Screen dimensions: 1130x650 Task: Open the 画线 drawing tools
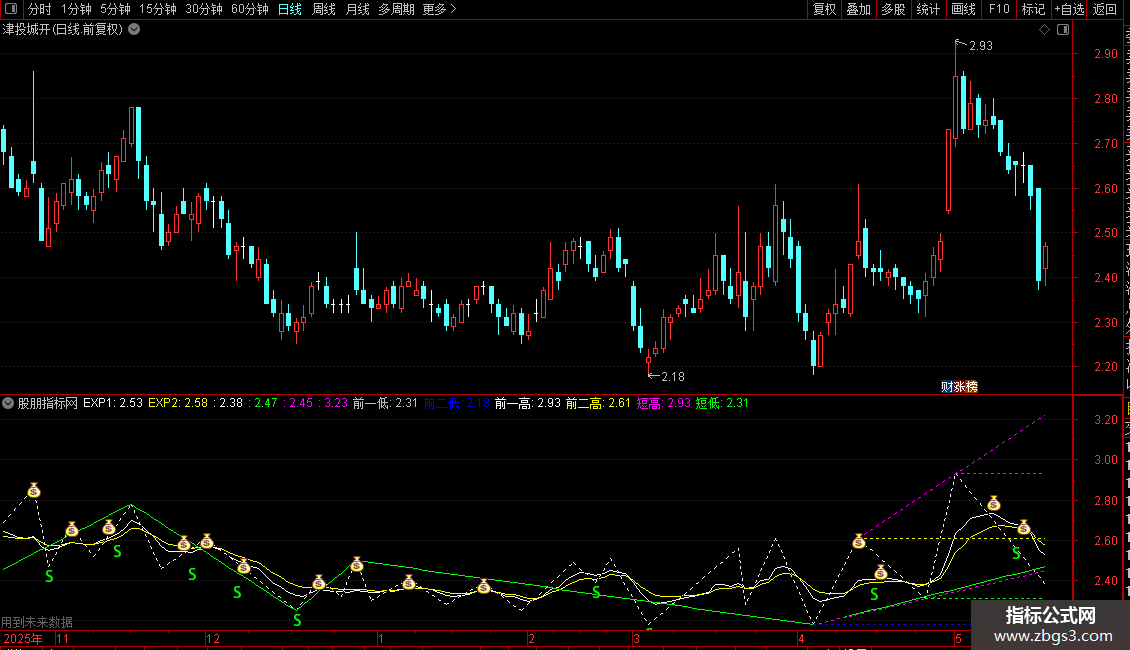(x=963, y=9)
